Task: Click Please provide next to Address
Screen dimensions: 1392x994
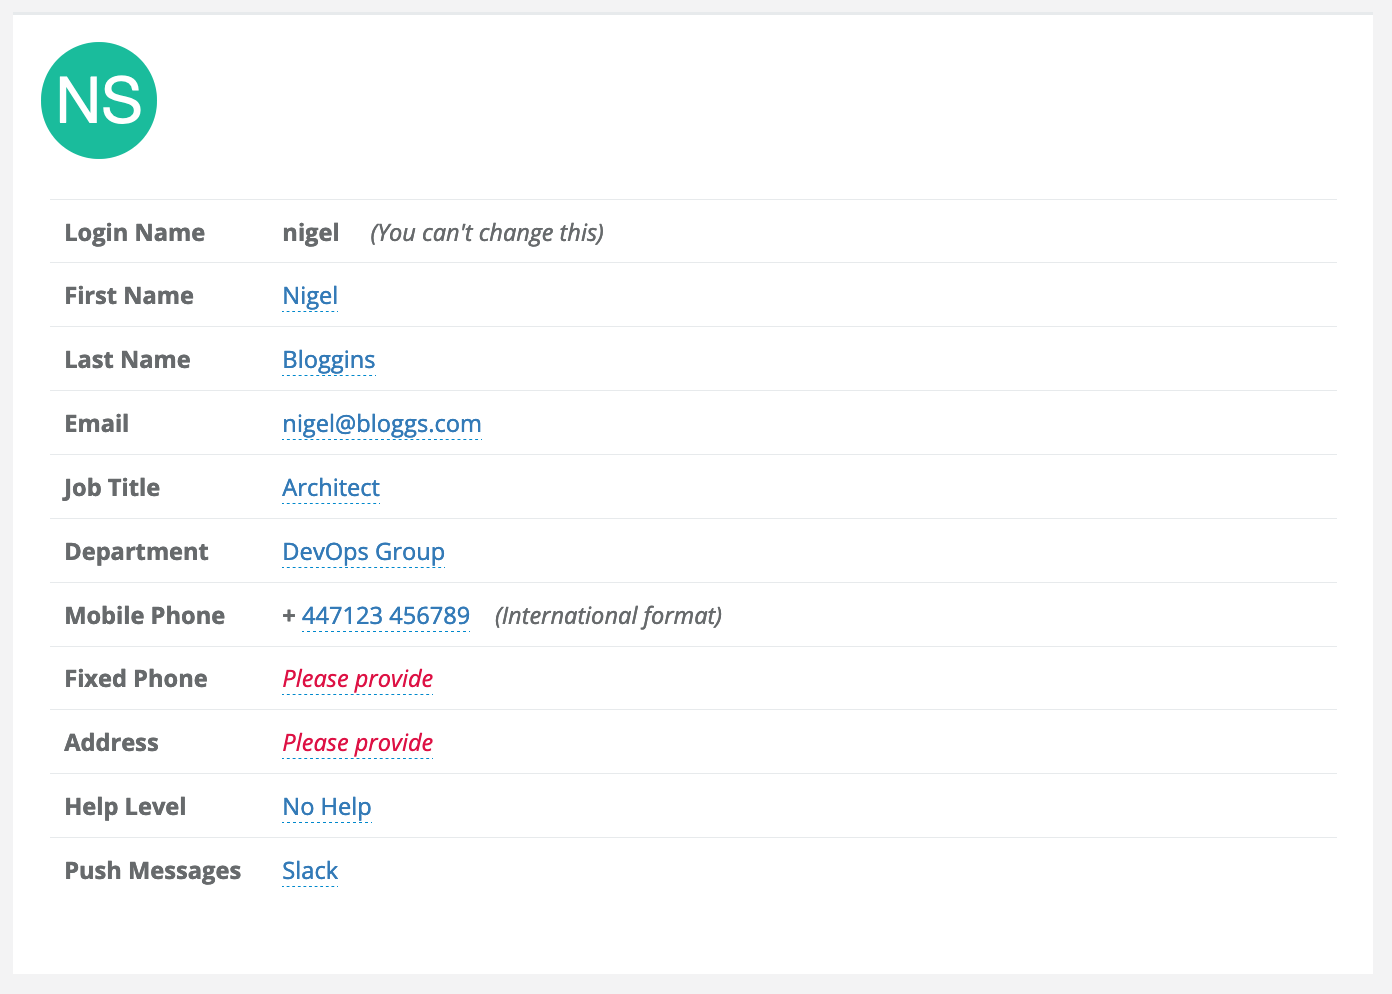Action: click(357, 743)
